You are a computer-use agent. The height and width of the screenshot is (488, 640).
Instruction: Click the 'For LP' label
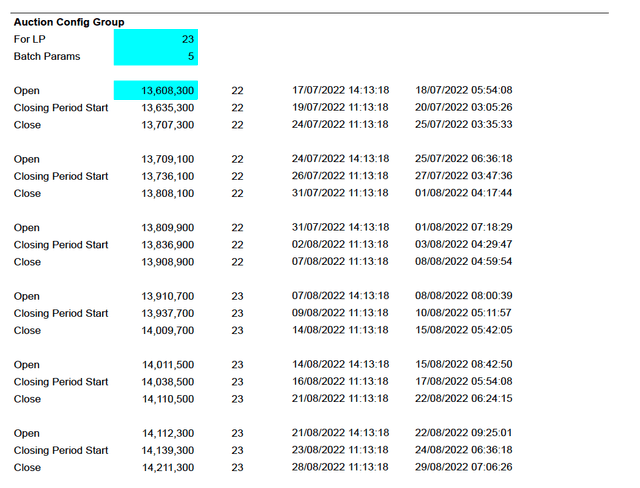(x=29, y=39)
